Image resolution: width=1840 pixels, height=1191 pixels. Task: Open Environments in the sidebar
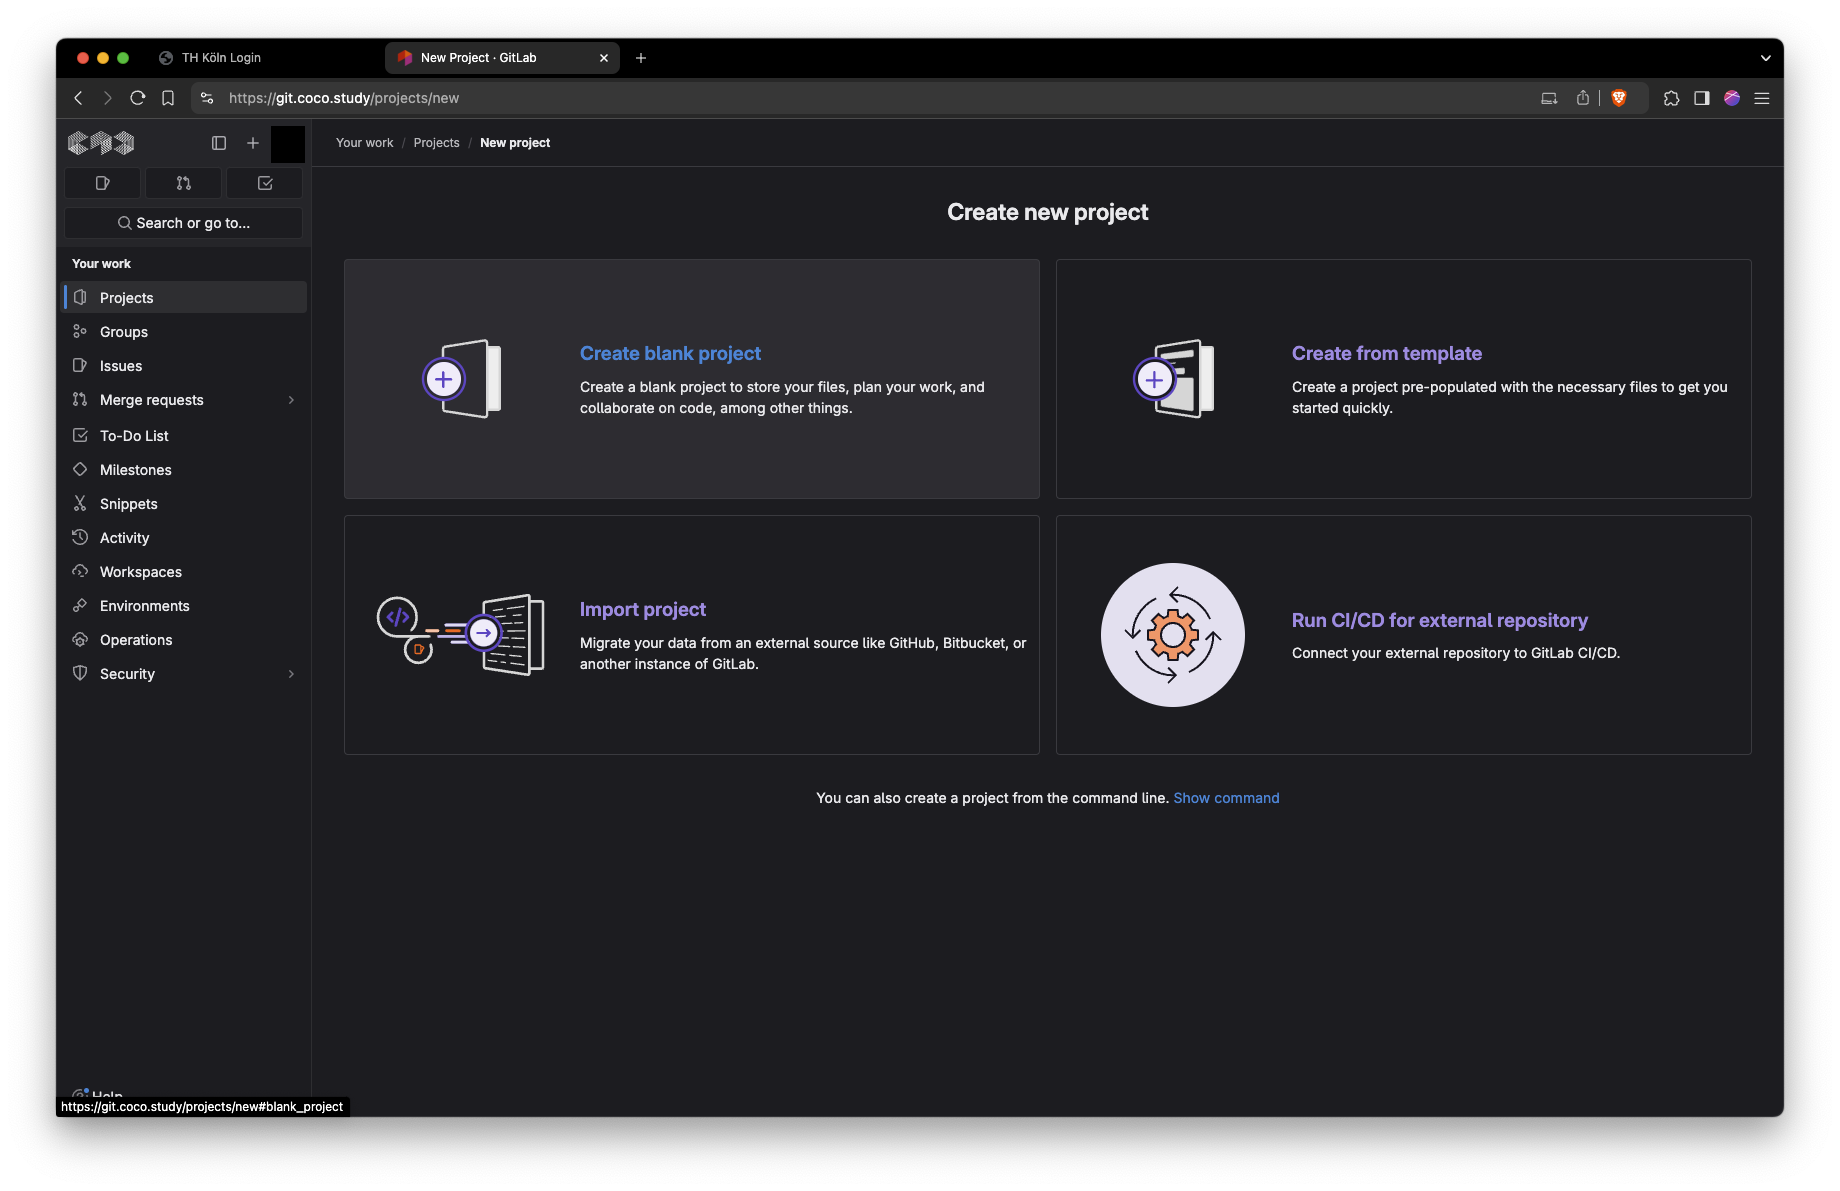184,605
